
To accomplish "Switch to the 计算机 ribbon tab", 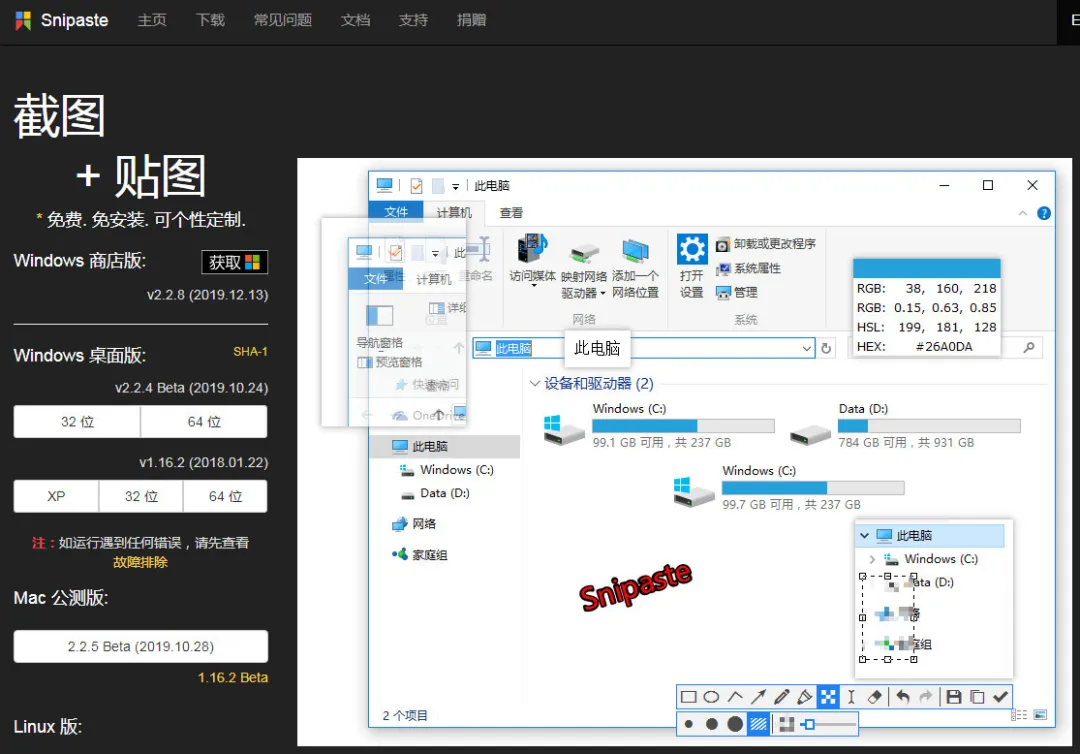I will click(454, 212).
